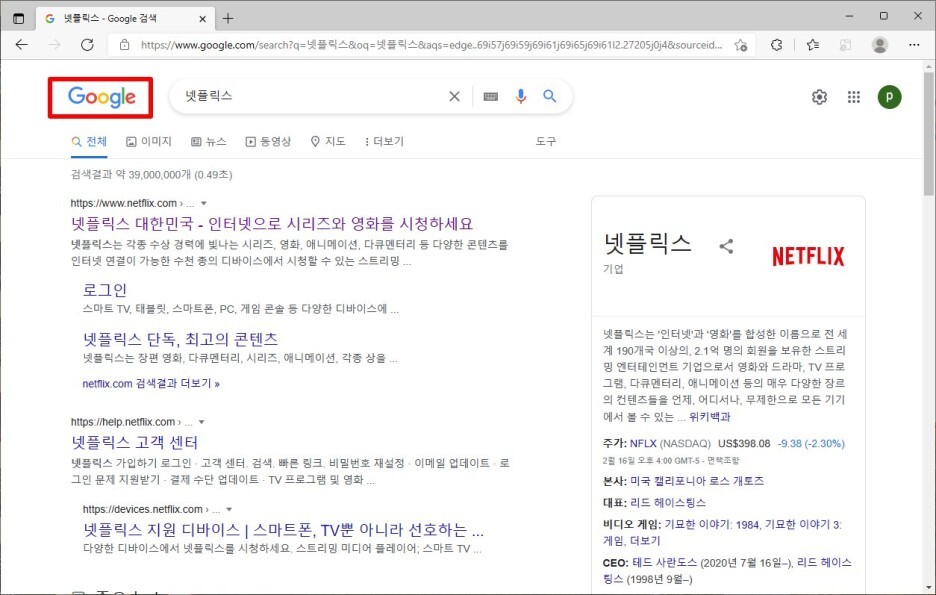Open the browser settings ellipsis menu
The image size is (936, 595).
click(x=914, y=45)
